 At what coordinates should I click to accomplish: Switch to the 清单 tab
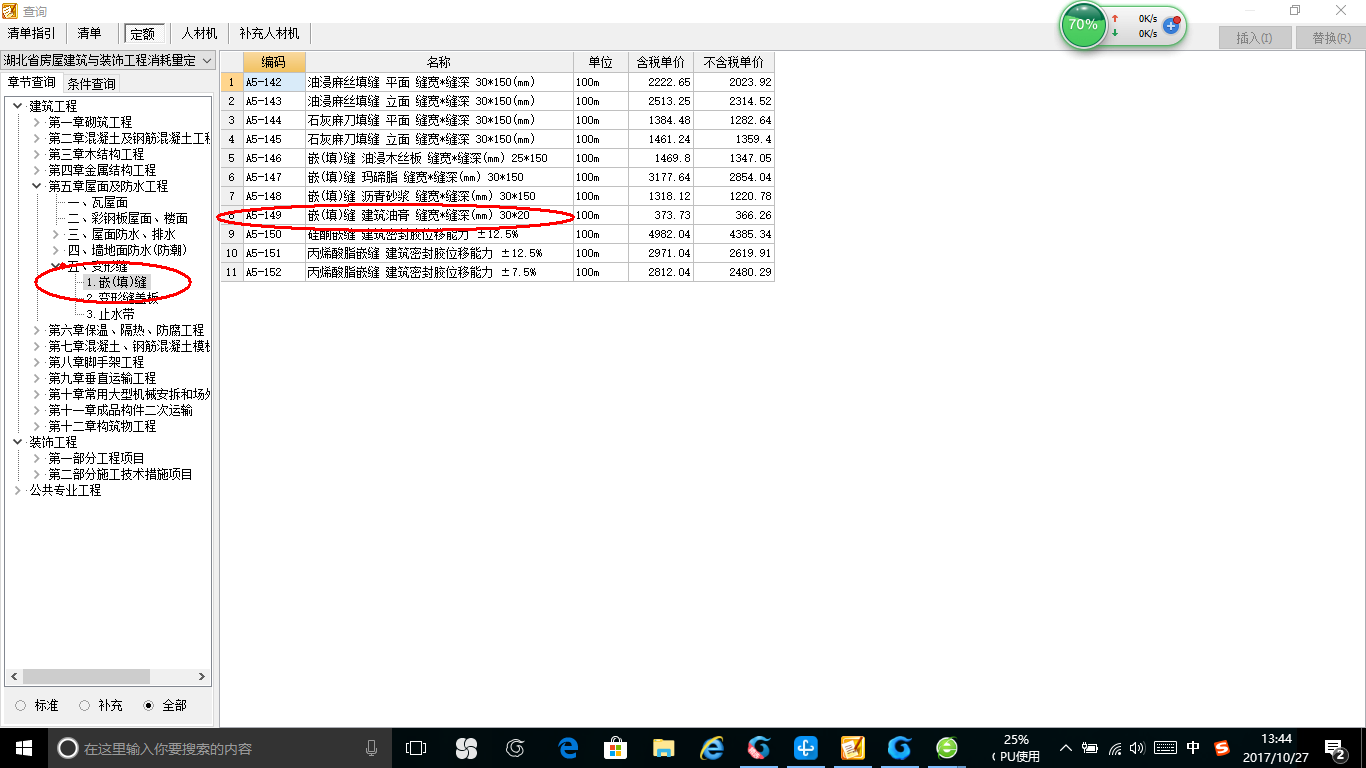[90, 34]
